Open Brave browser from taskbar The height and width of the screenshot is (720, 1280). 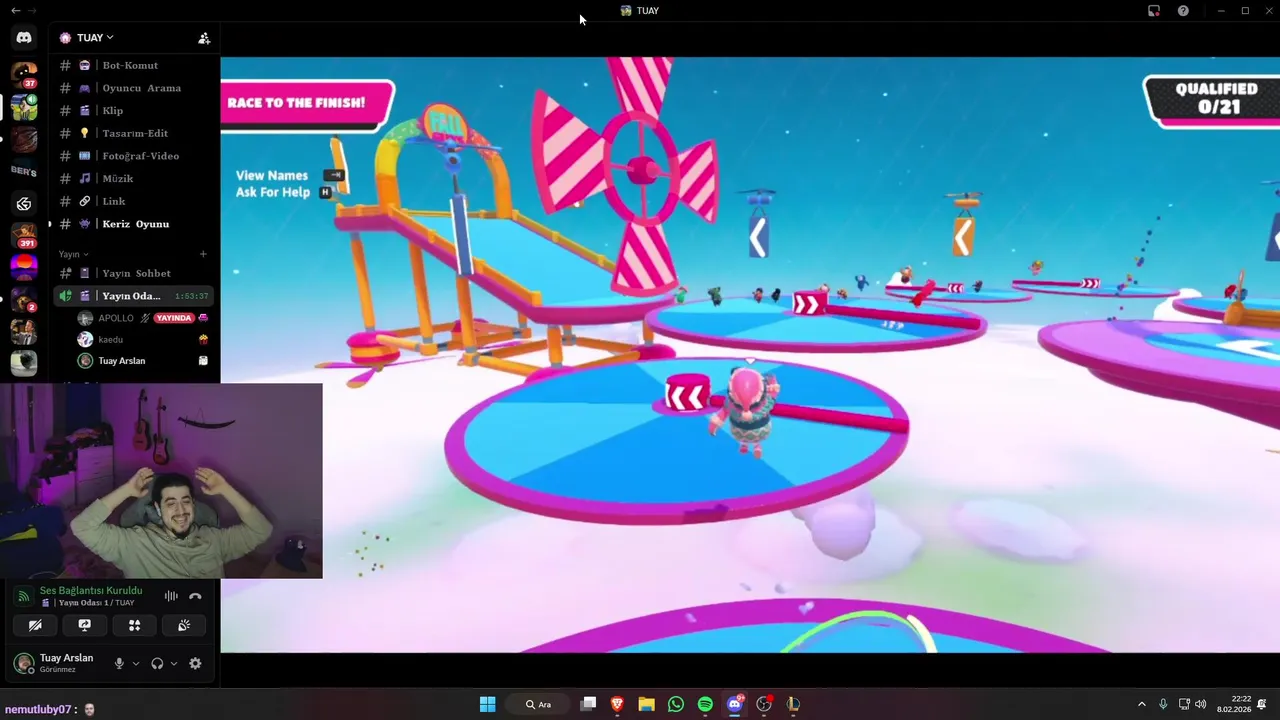[x=617, y=704]
